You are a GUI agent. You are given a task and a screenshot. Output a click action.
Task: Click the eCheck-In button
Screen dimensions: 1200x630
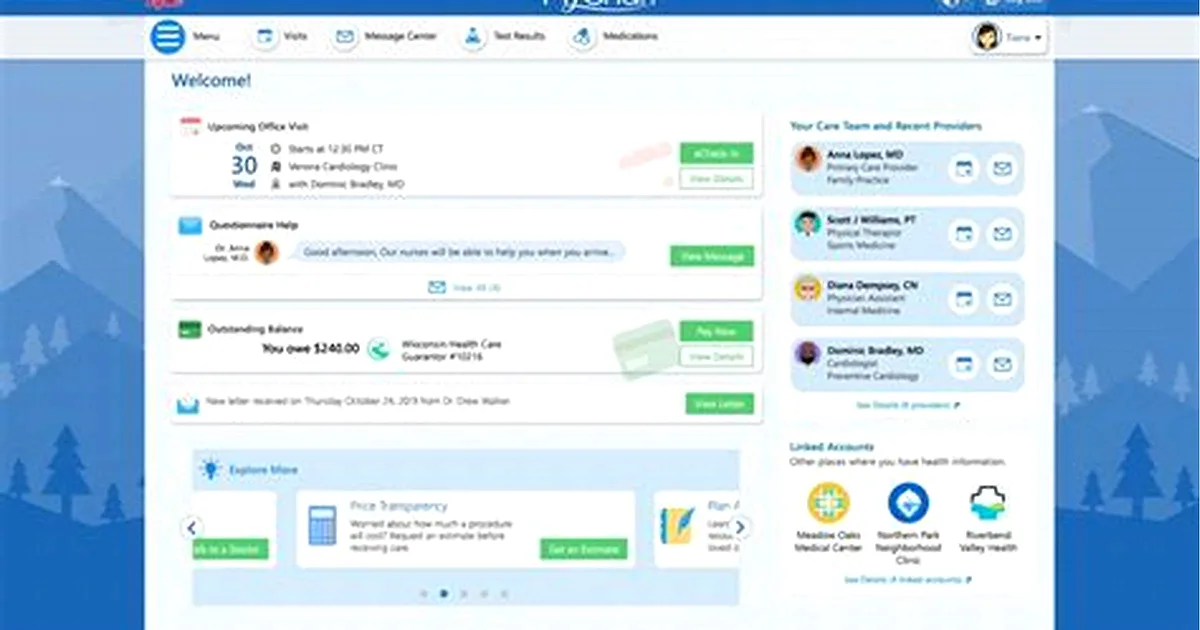[716, 153]
